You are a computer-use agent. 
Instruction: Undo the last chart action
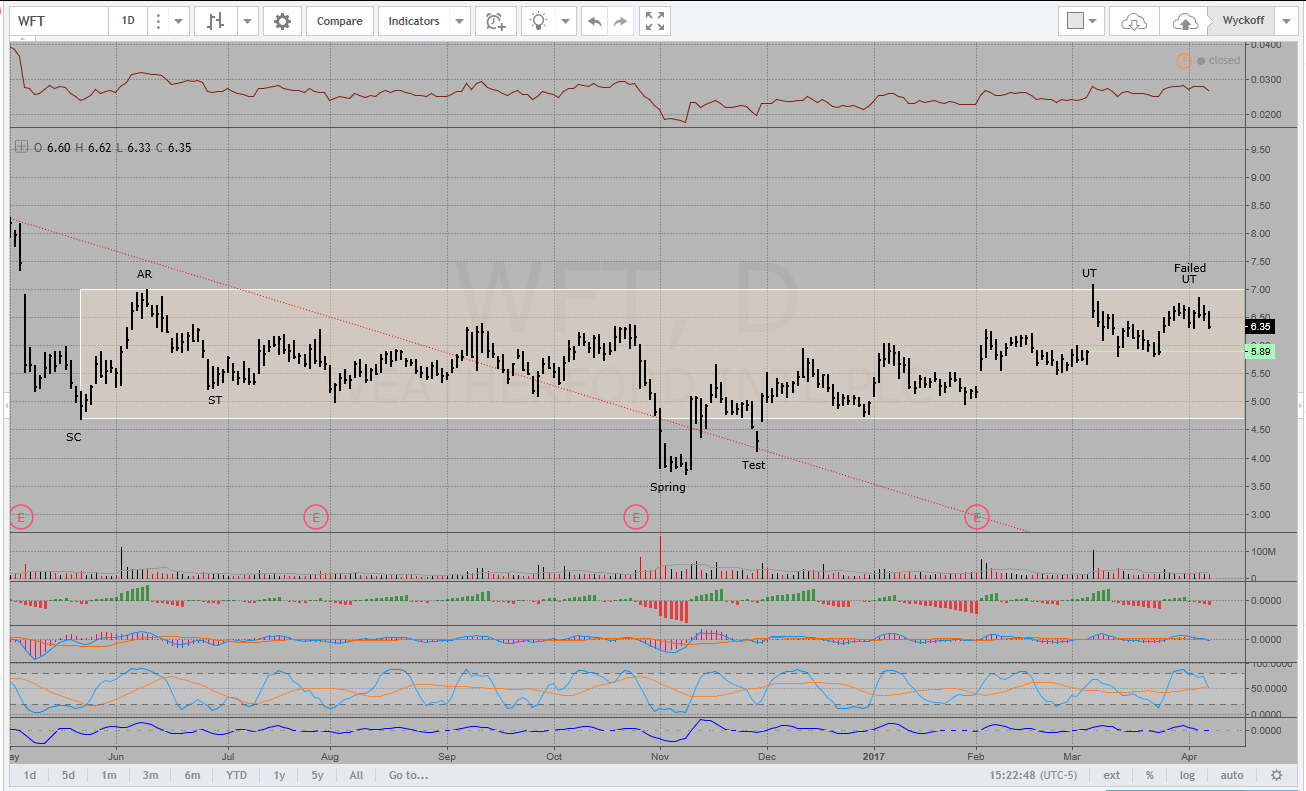point(595,21)
